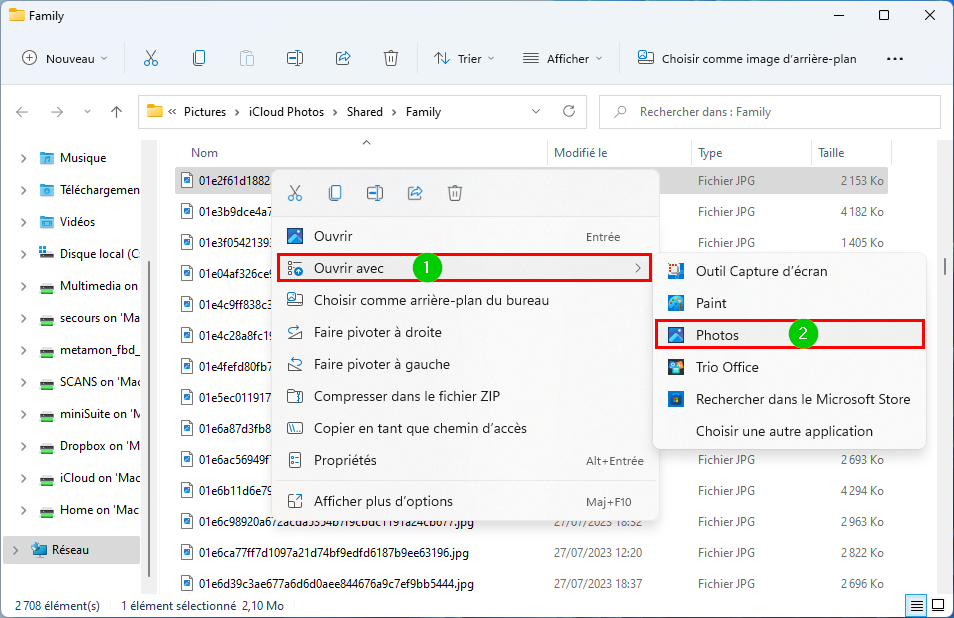Screen dimensions: 954x618
Task: Click the Pictures breadcrumb
Action: (x=204, y=112)
